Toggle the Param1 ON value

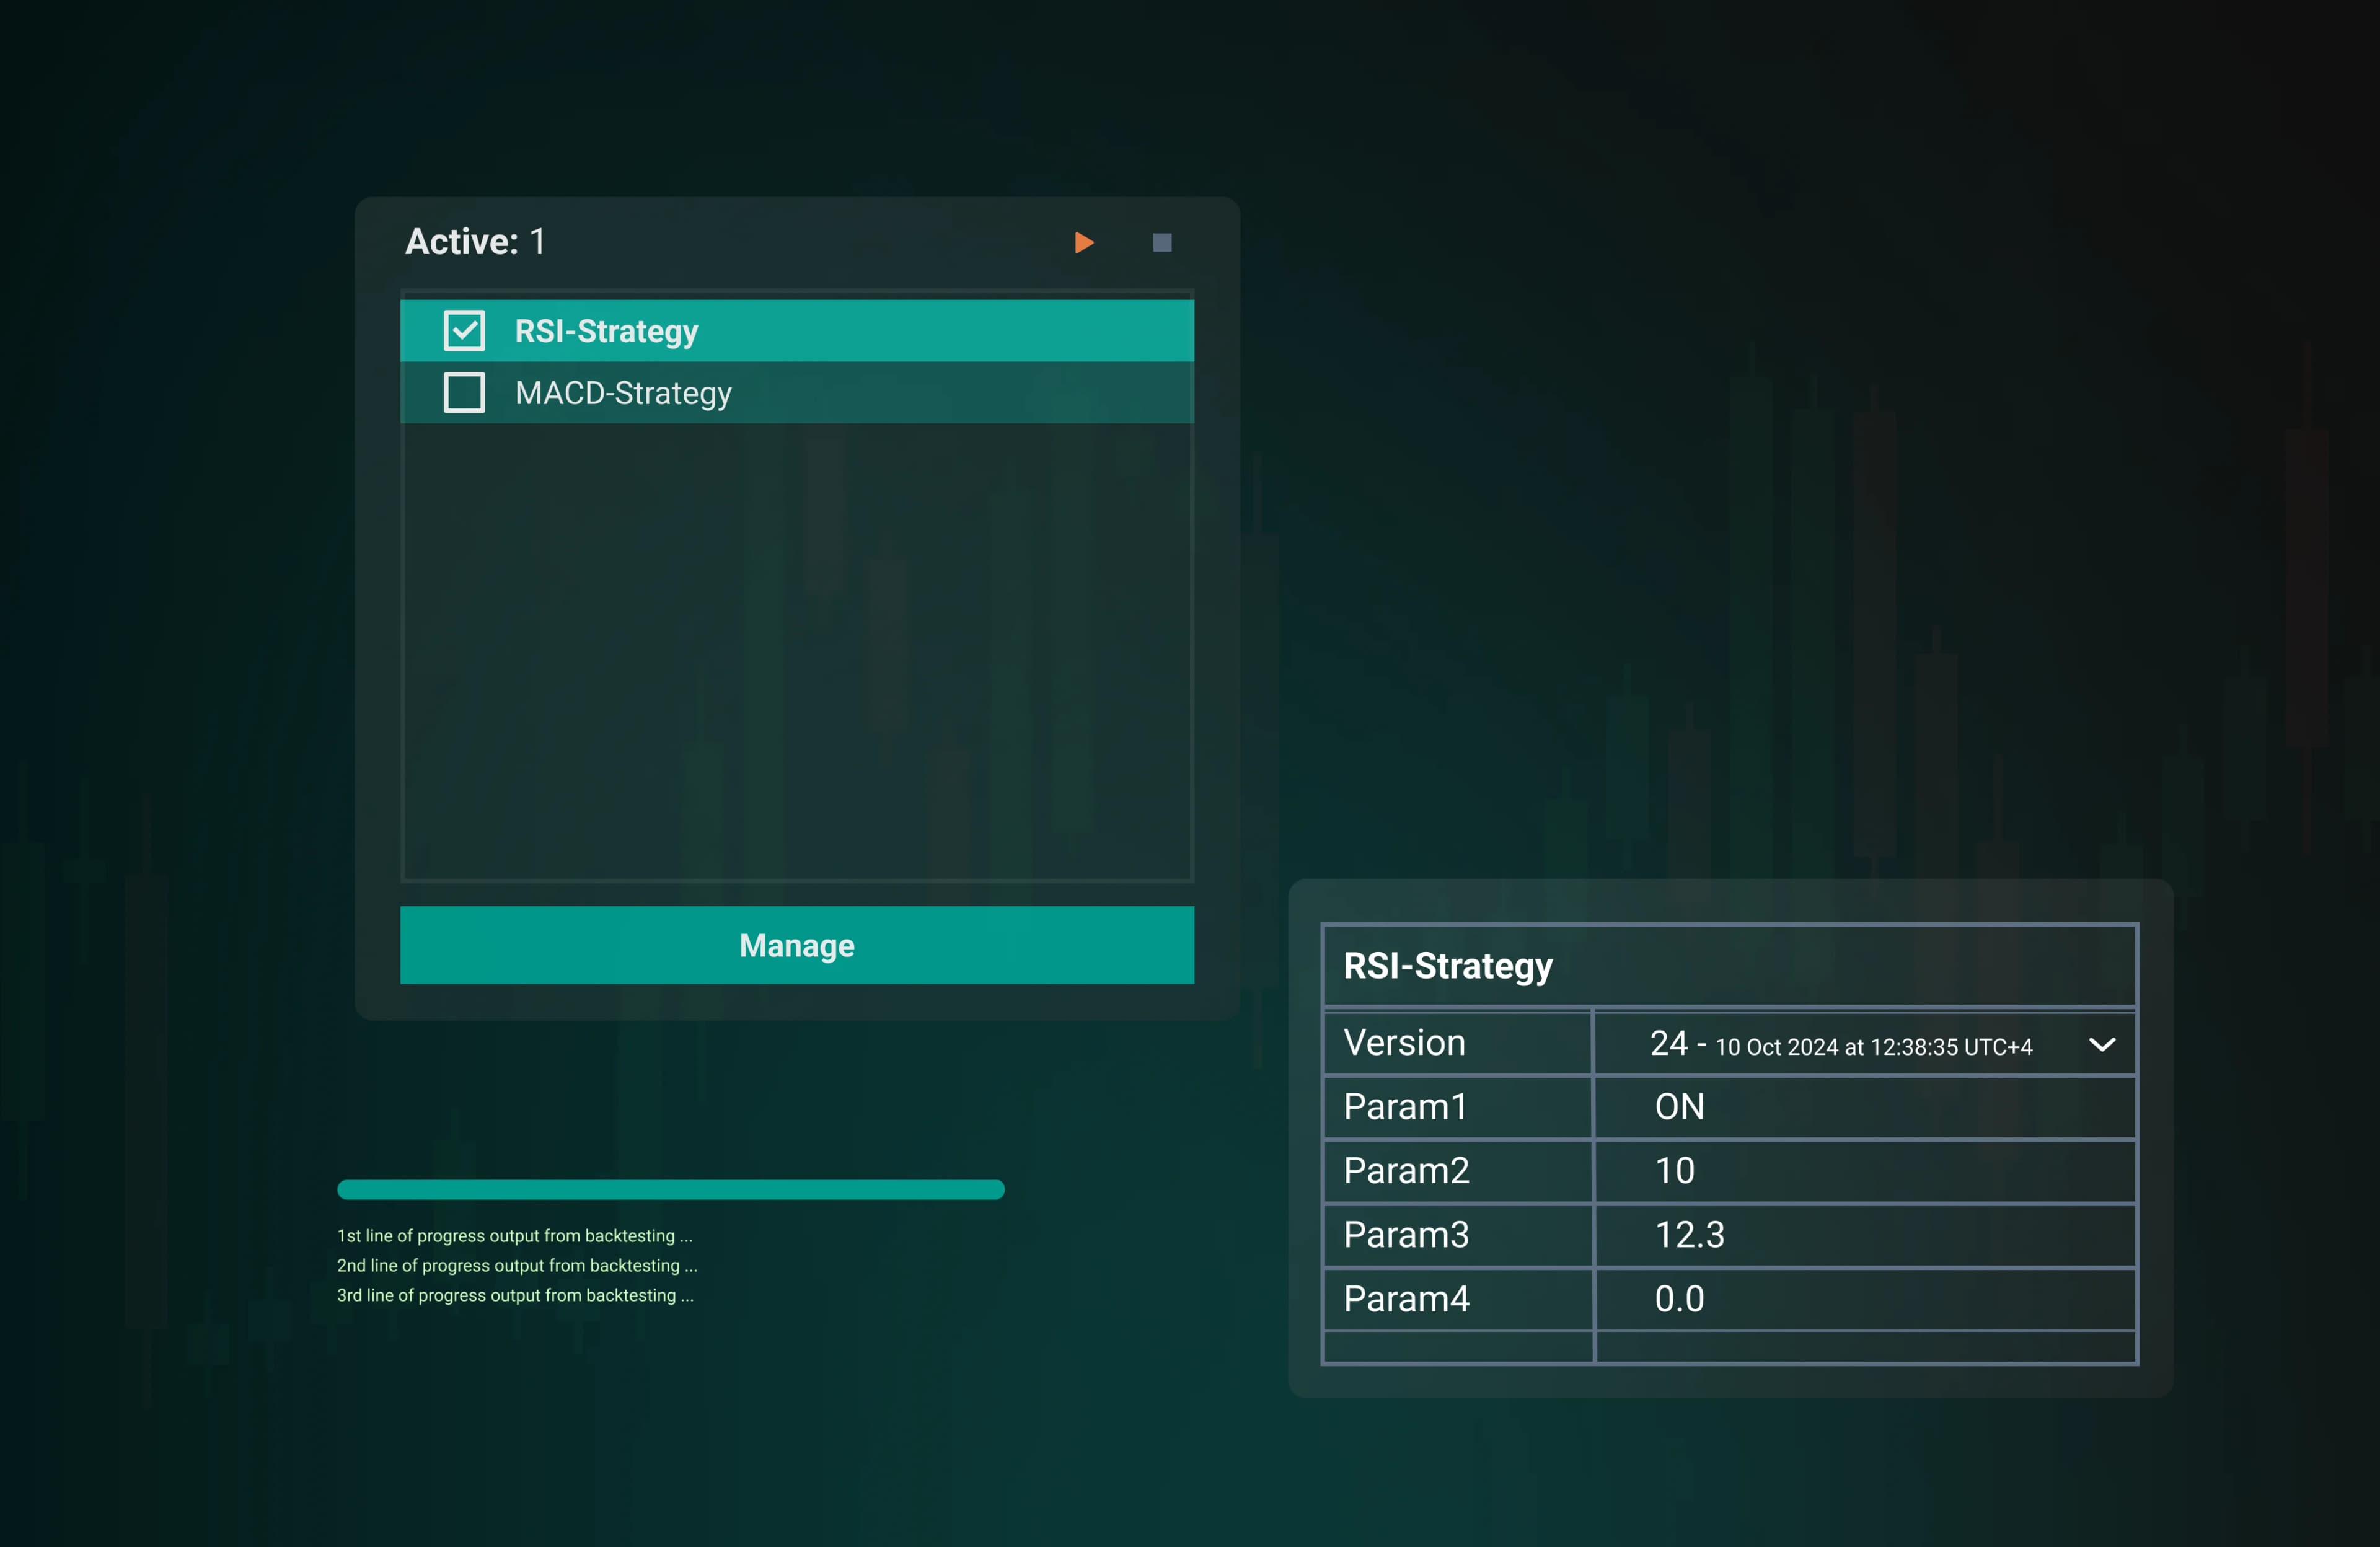1679,1107
